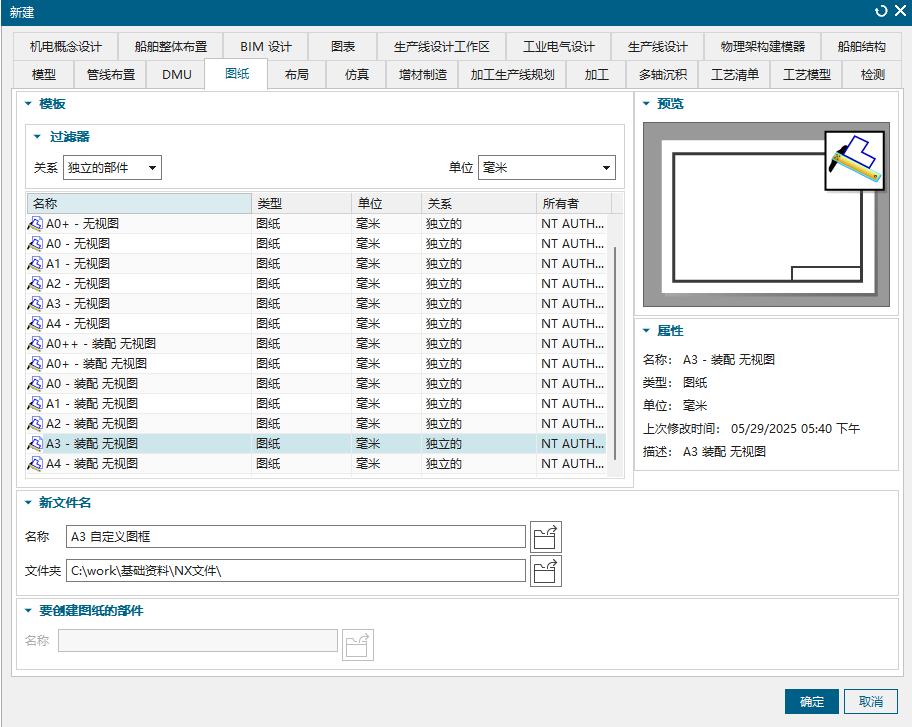Click the folder browse icon beside the 名称 field
This screenshot has height=727, width=912.
[x=546, y=536]
